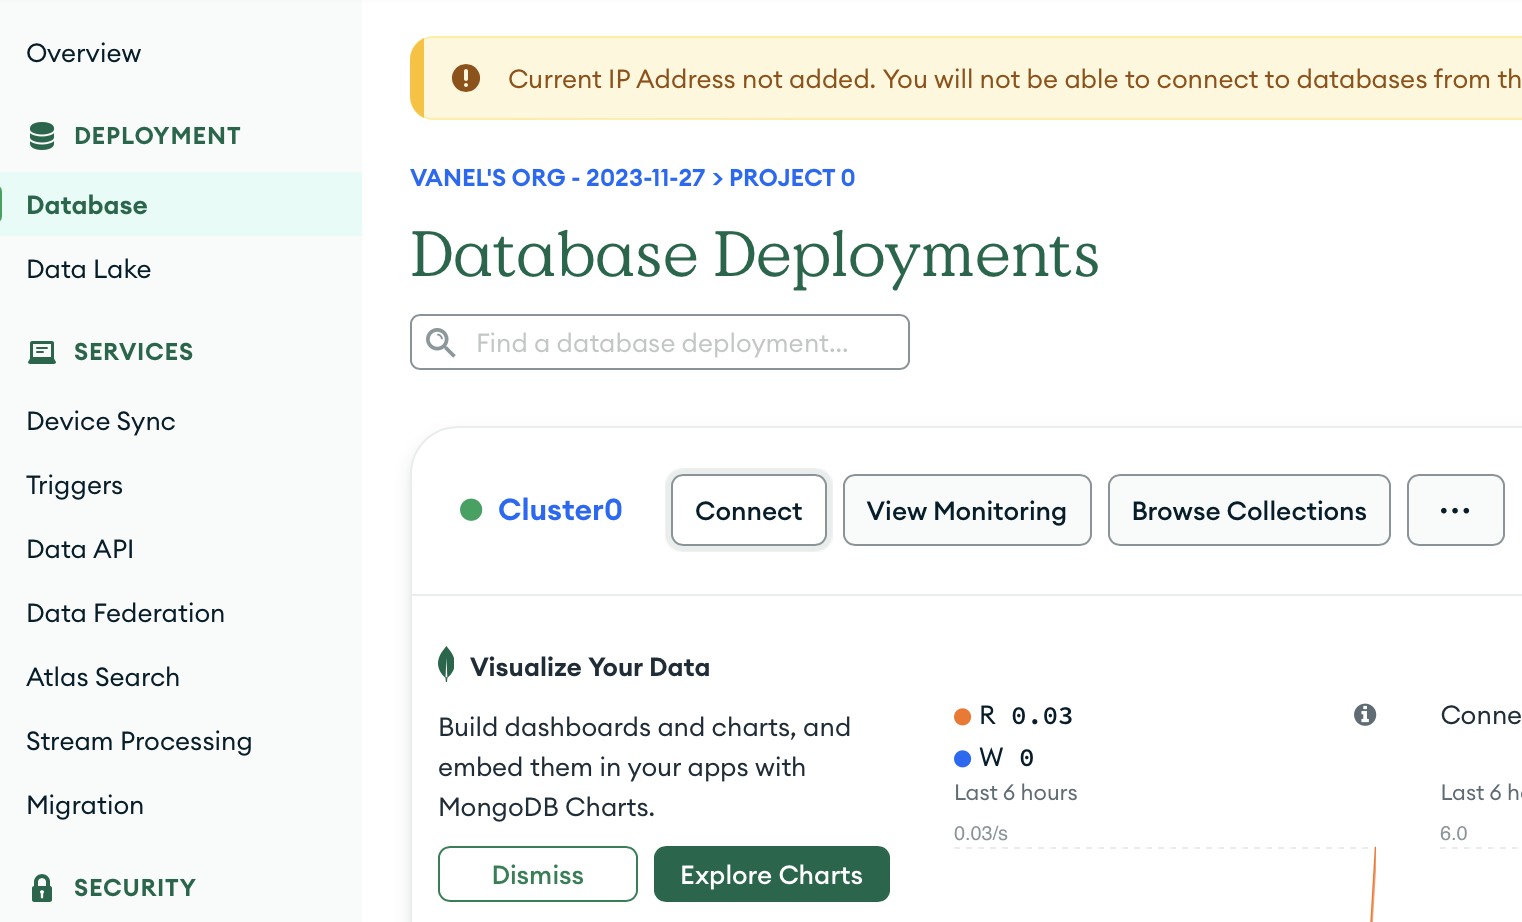Go to Data Lake
Viewport: 1522px width, 922px height.
click(89, 269)
